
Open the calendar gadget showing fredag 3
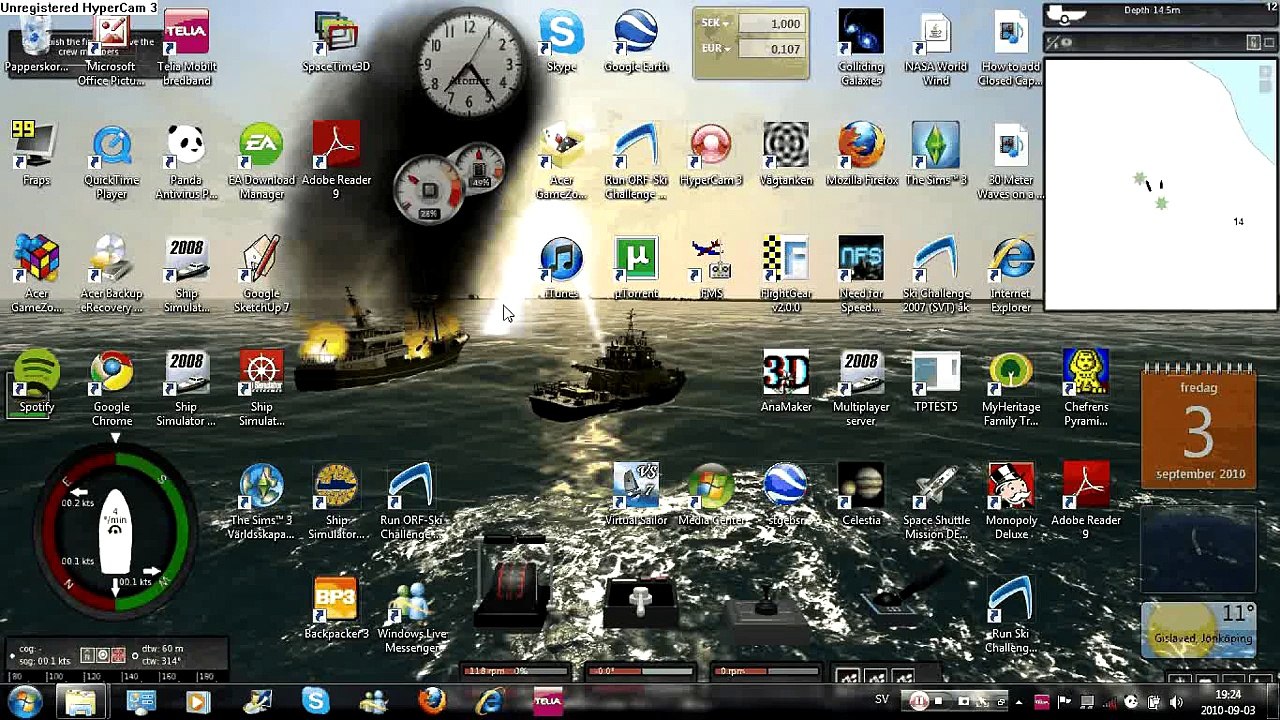pos(1198,430)
